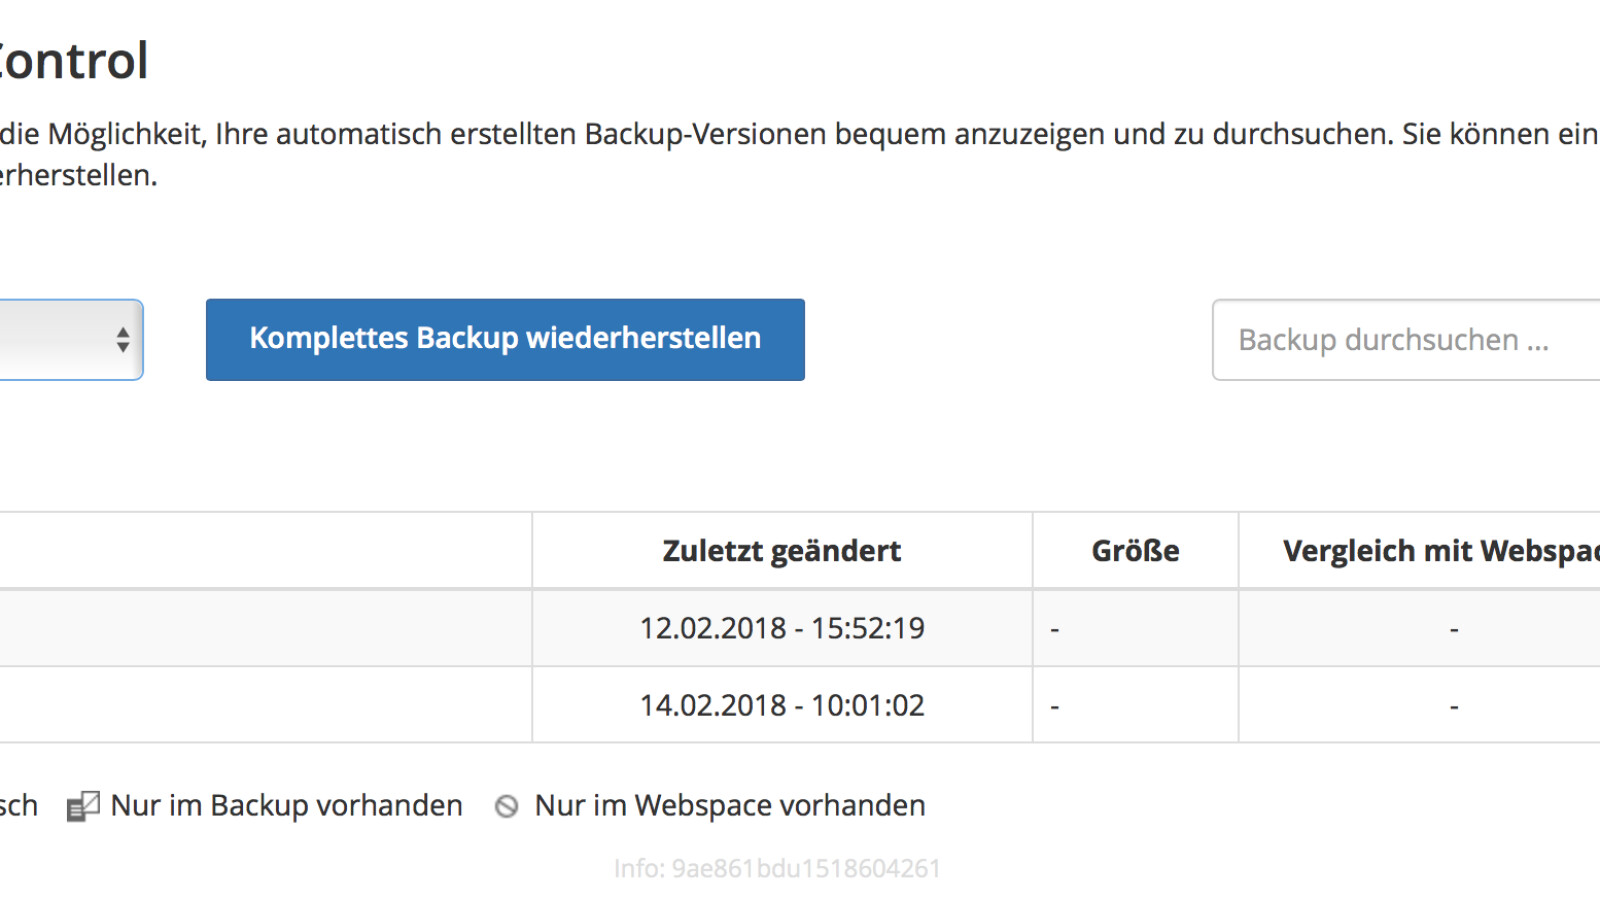Click inside the 'Backup durchsuchen' search field
This screenshot has height=900, width=1600.
[x=1400, y=340]
